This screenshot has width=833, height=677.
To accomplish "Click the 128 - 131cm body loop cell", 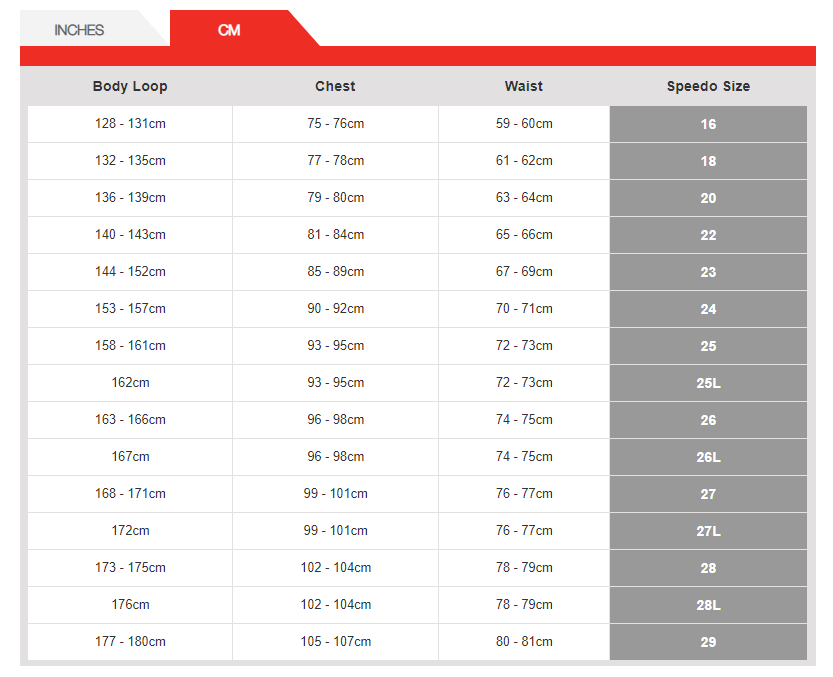I will tap(130, 124).
